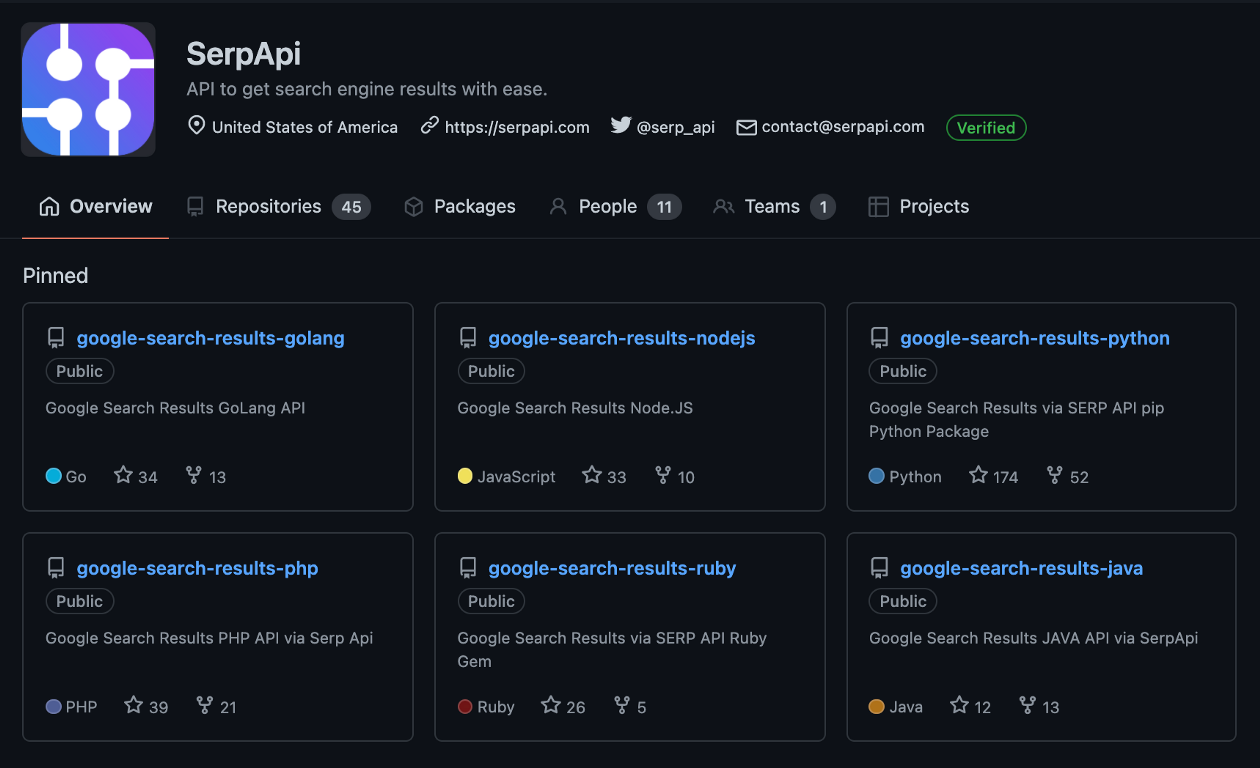Click the green Verified badge
This screenshot has width=1260, height=768.
click(986, 128)
